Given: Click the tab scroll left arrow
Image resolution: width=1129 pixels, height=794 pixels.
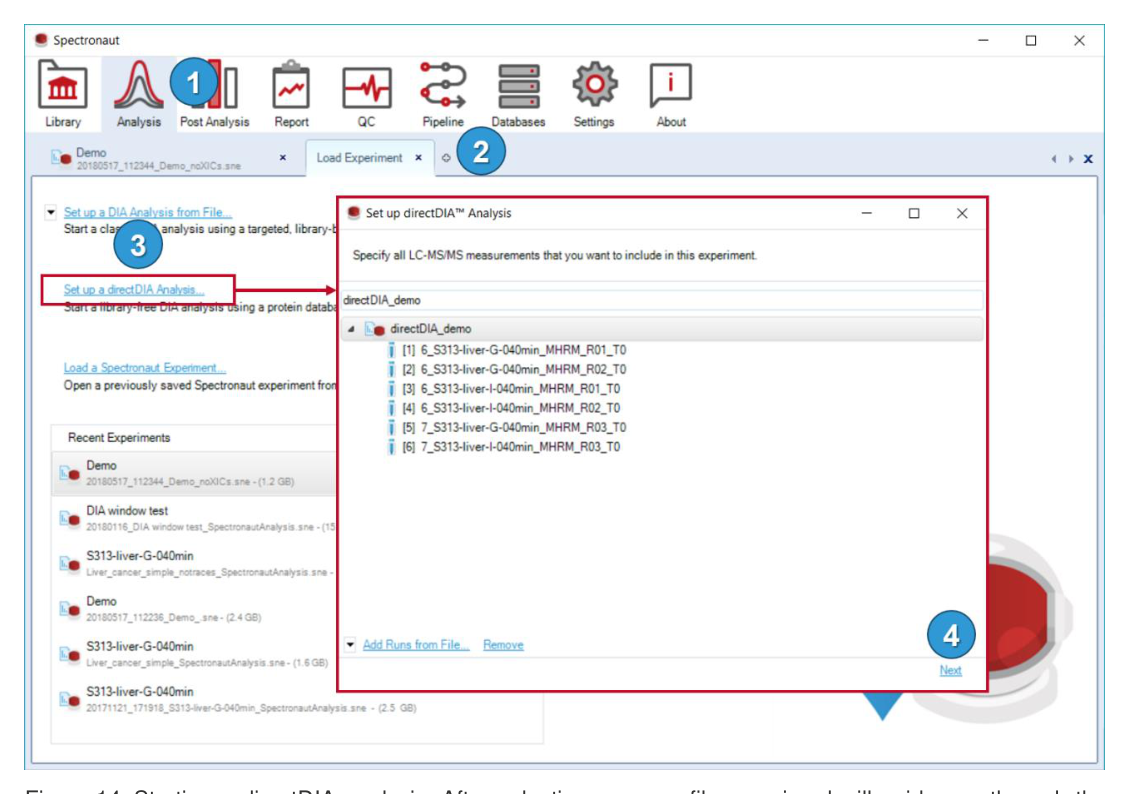Looking at the screenshot, I should pyautogui.click(x=1054, y=158).
